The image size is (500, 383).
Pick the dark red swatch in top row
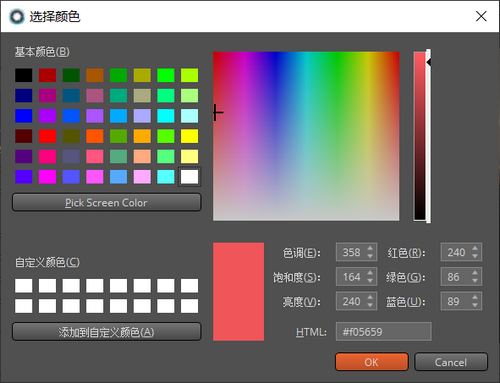pos(47,75)
